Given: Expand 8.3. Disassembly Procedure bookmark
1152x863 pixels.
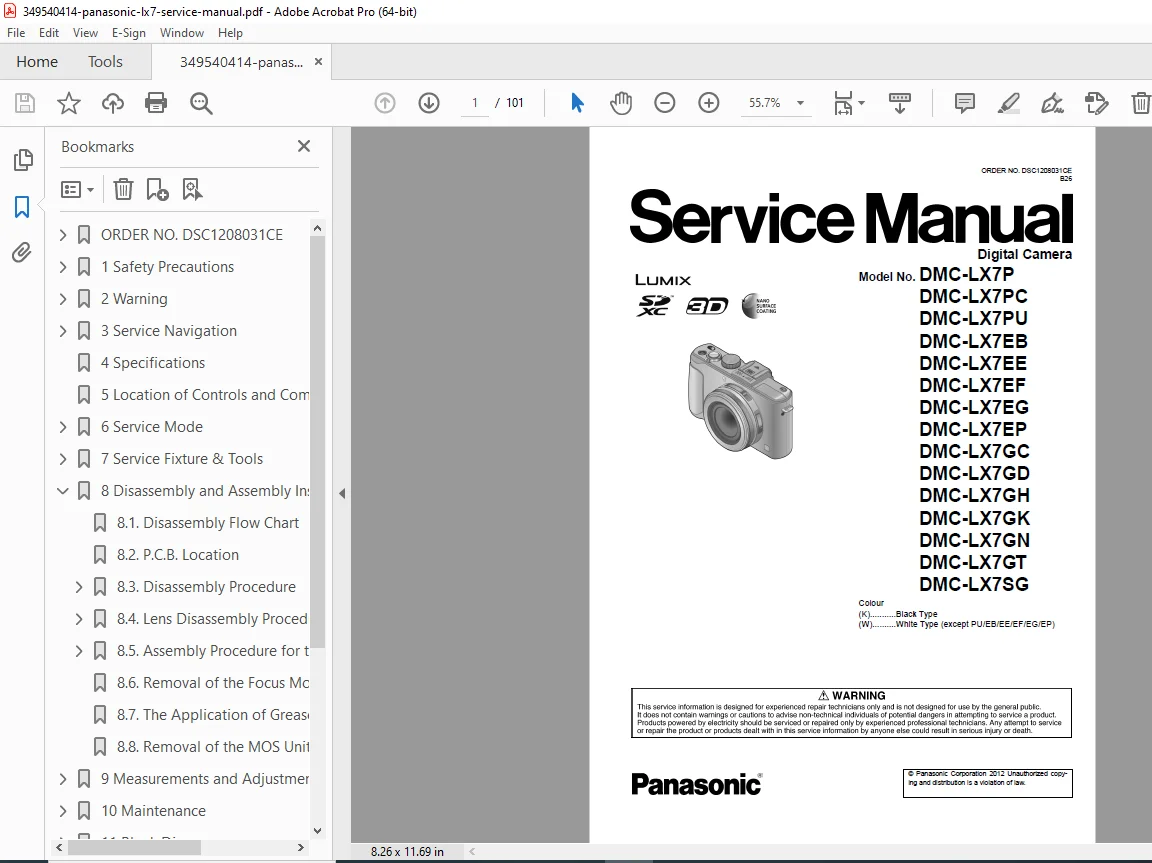Looking at the screenshot, I should point(79,587).
